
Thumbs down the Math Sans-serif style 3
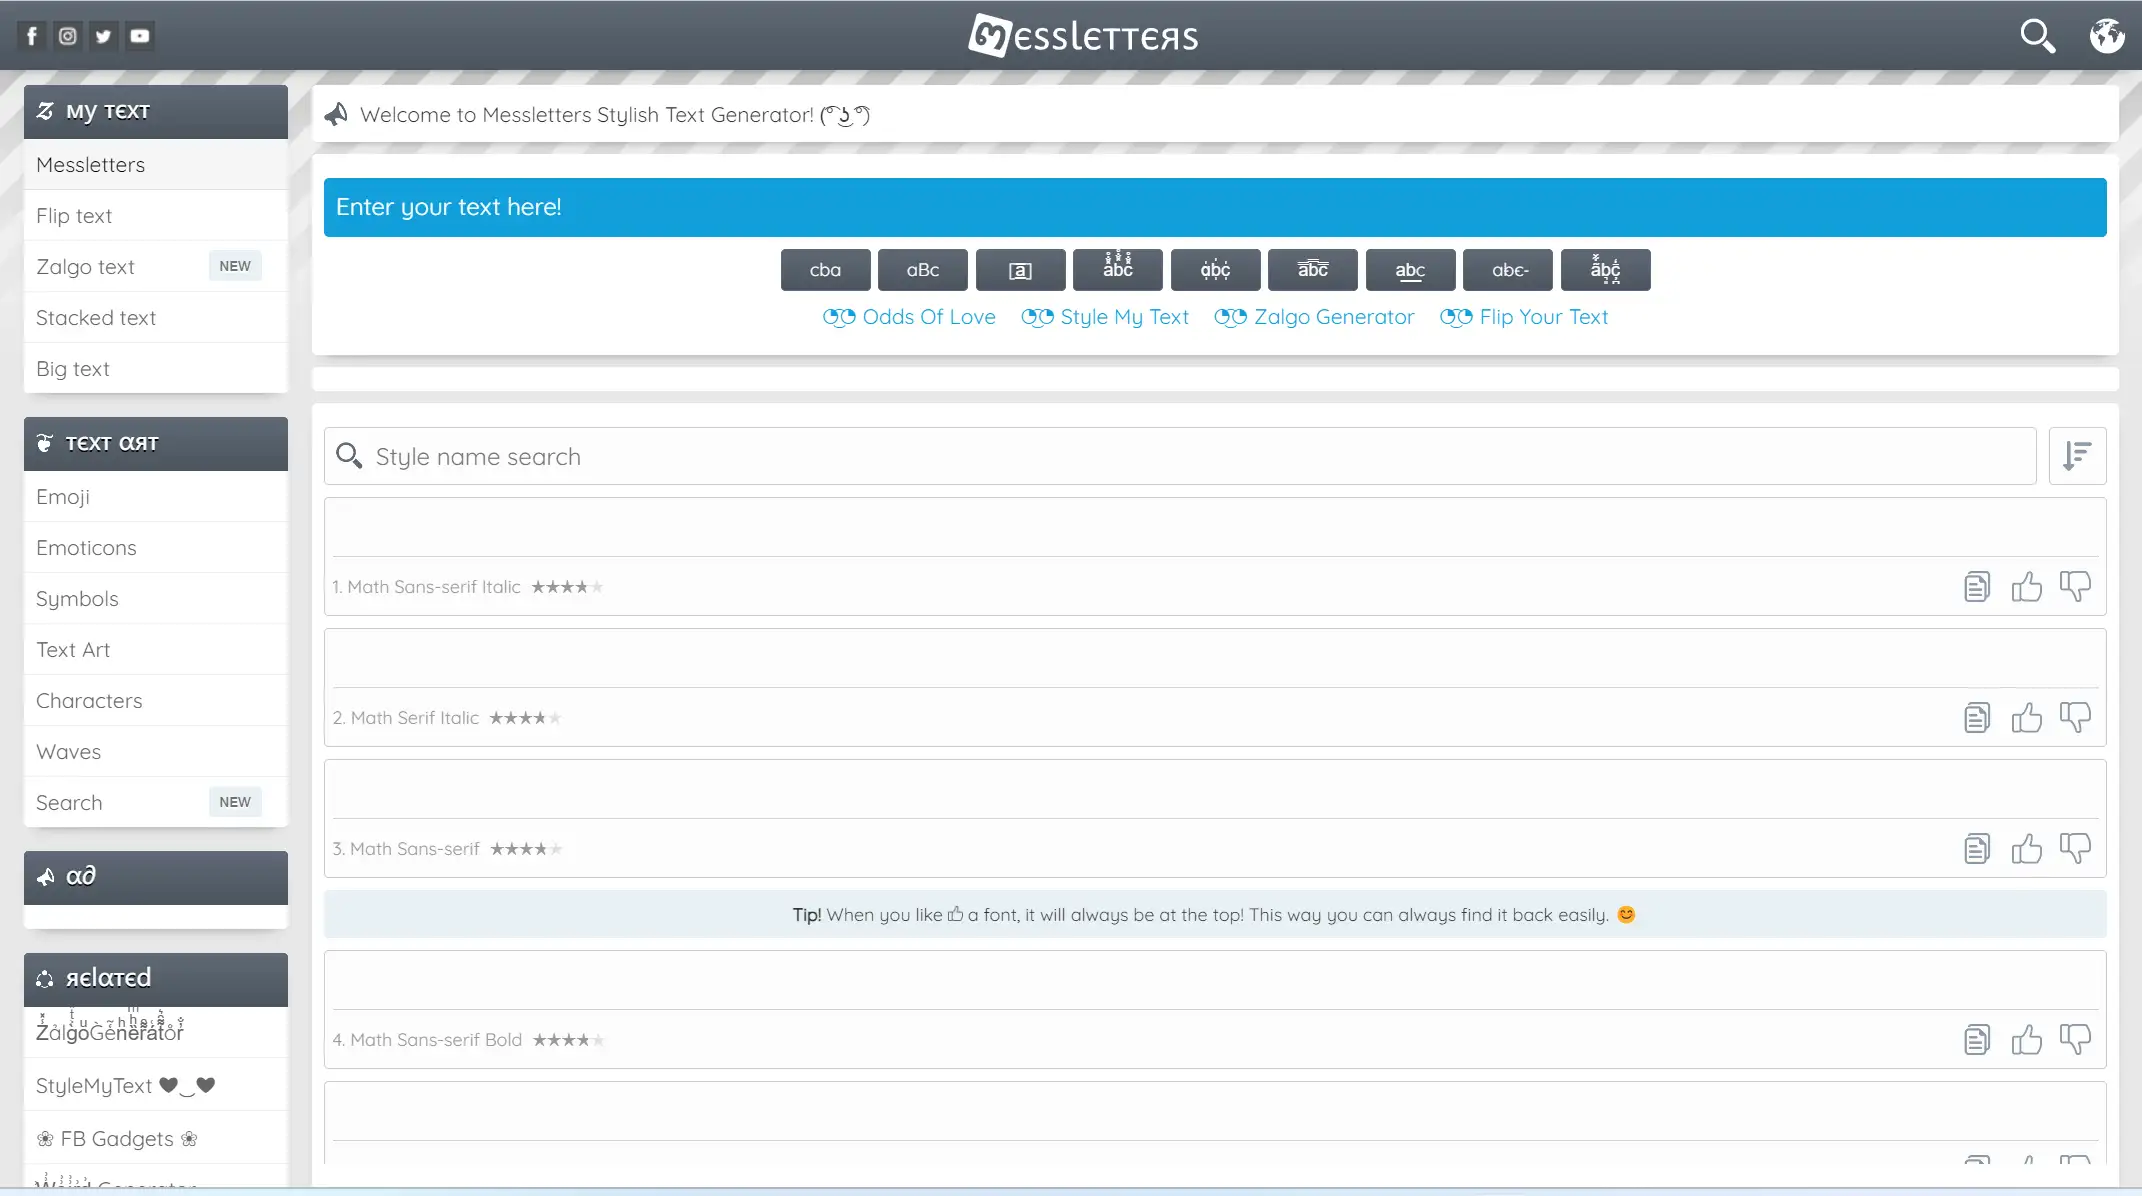click(2075, 848)
